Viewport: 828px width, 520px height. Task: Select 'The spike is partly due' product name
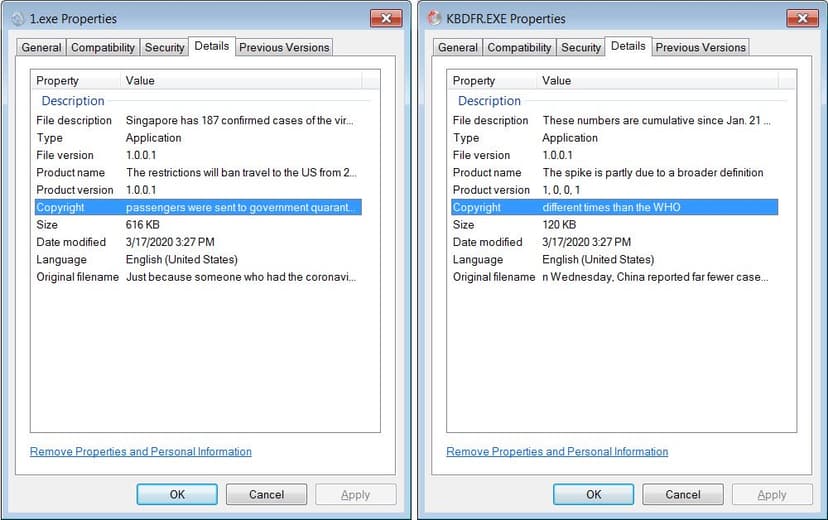pos(615,173)
